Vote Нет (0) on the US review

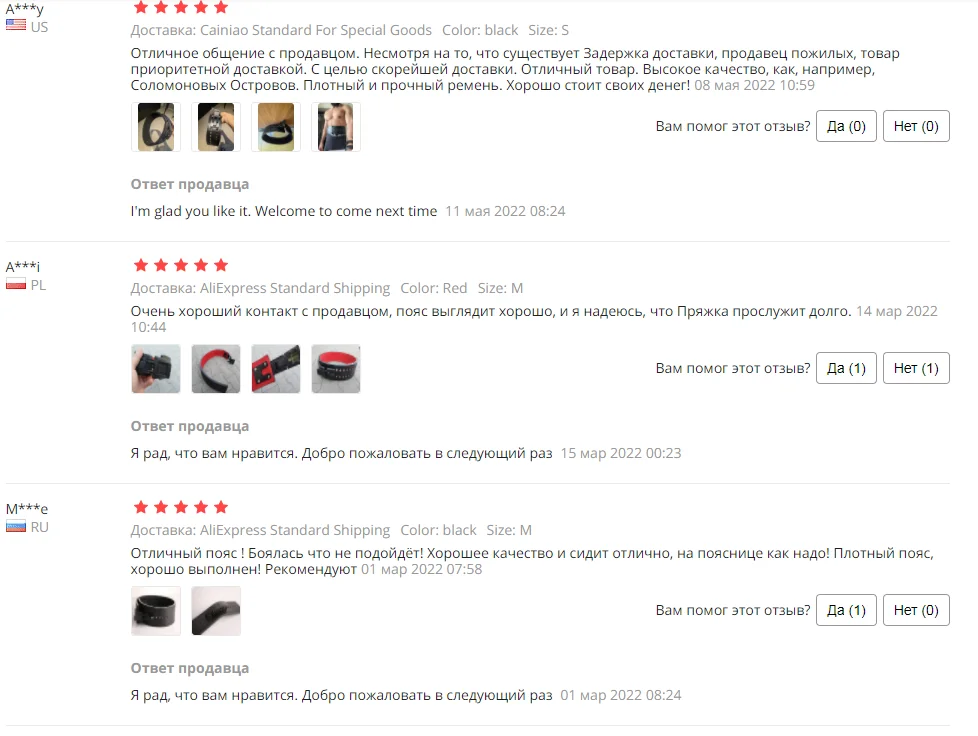(x=916, y=126)
